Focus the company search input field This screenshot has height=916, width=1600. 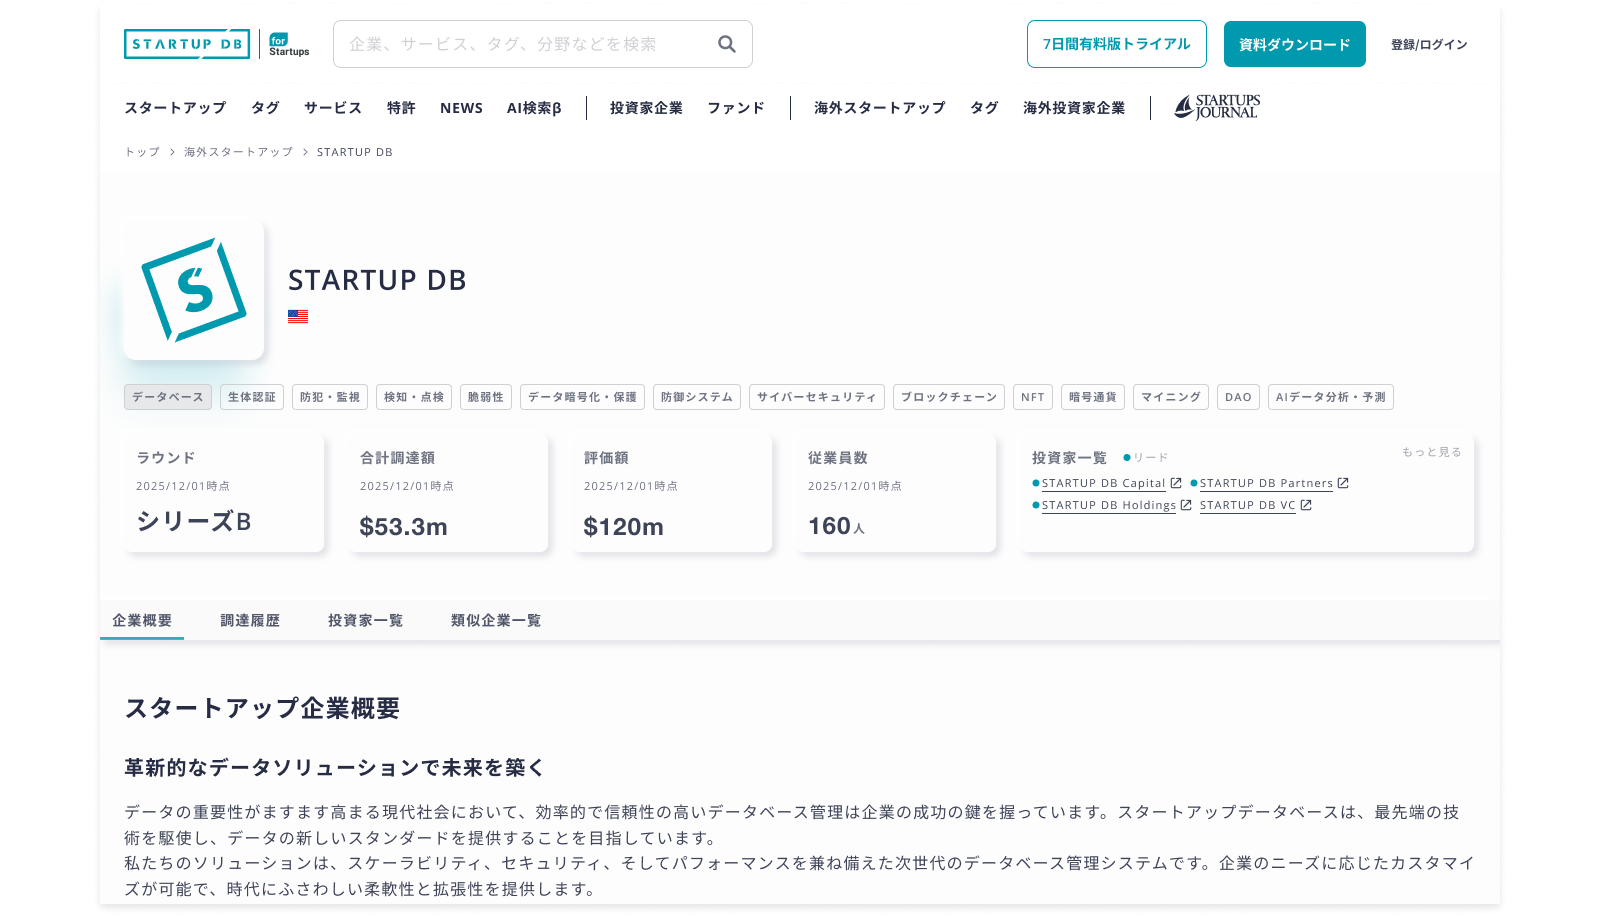[x=543, y=44]
